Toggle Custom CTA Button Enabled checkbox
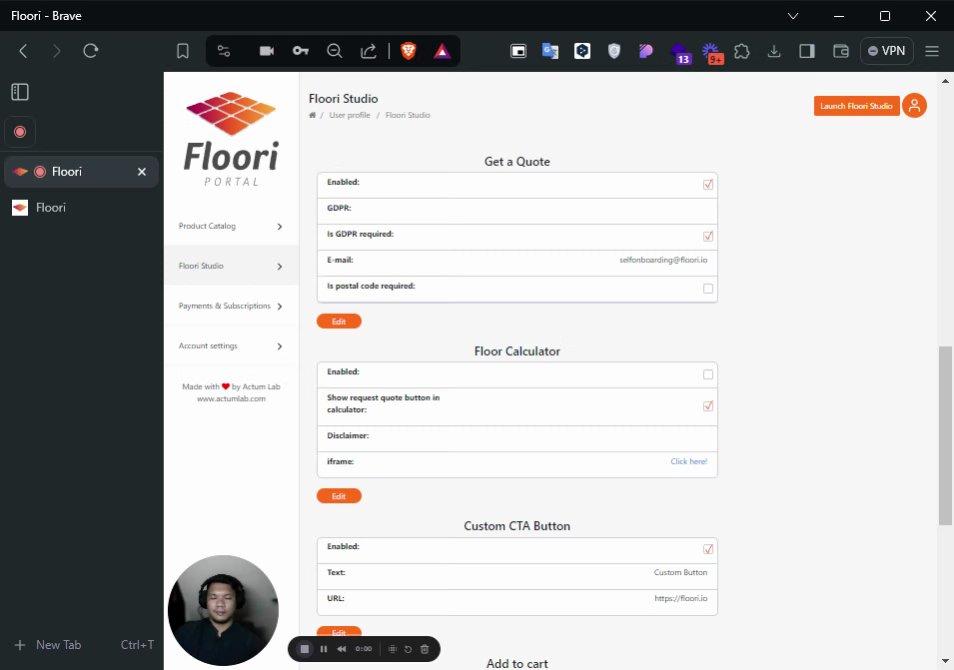954x670 pixels. (x=708, y=549)
